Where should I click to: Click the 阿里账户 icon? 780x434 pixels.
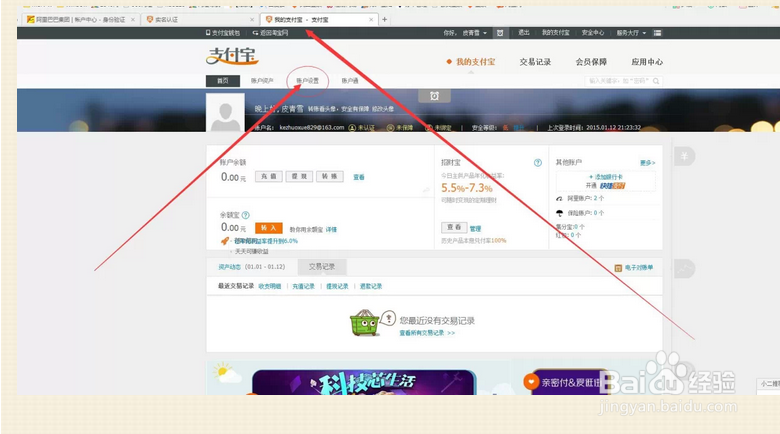(x=559, y=198)
